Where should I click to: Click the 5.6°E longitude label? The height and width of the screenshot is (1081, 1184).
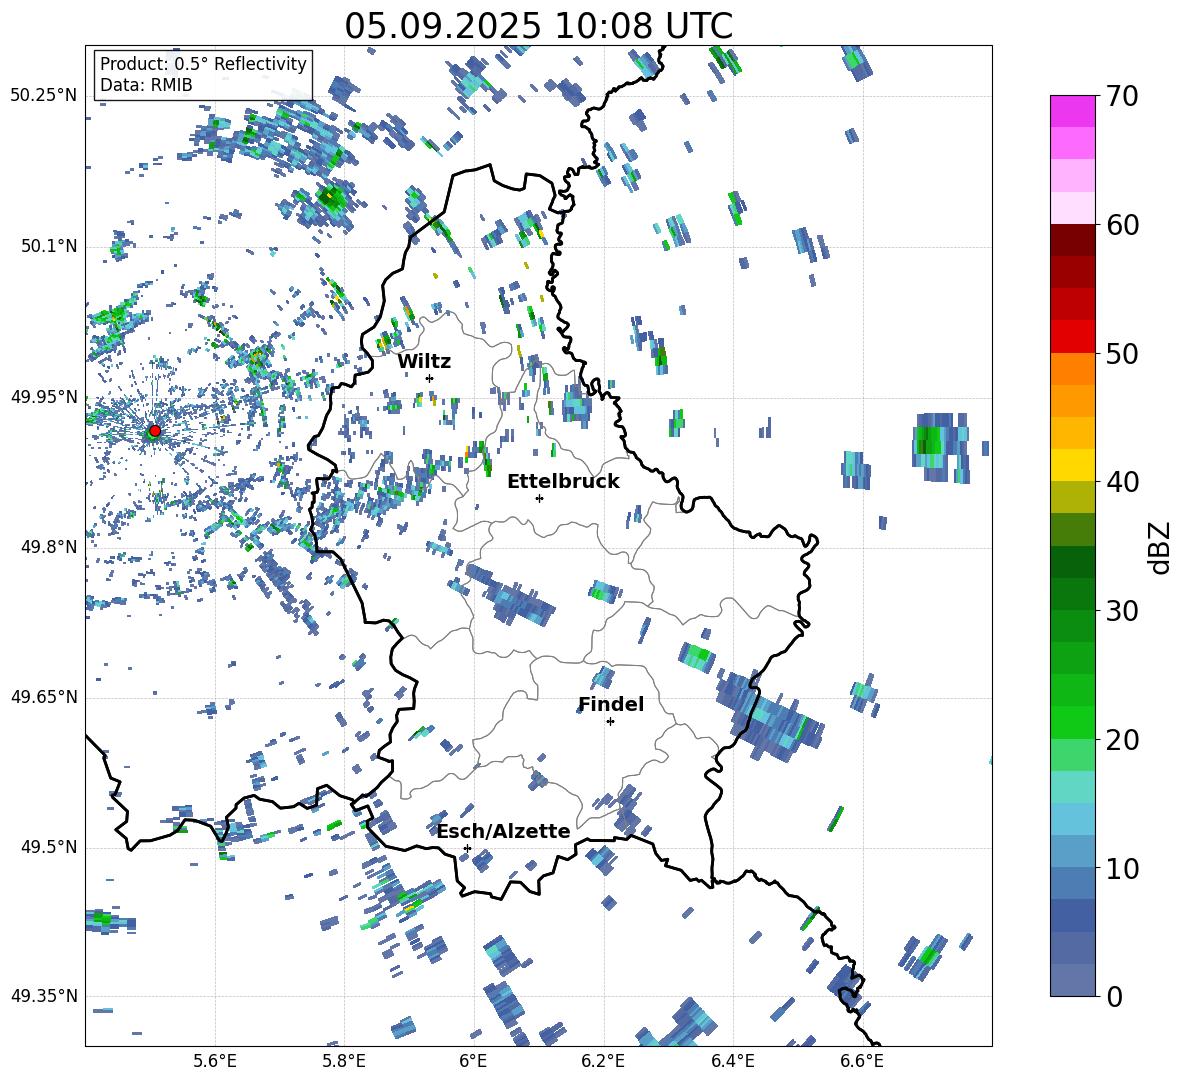215,1061
